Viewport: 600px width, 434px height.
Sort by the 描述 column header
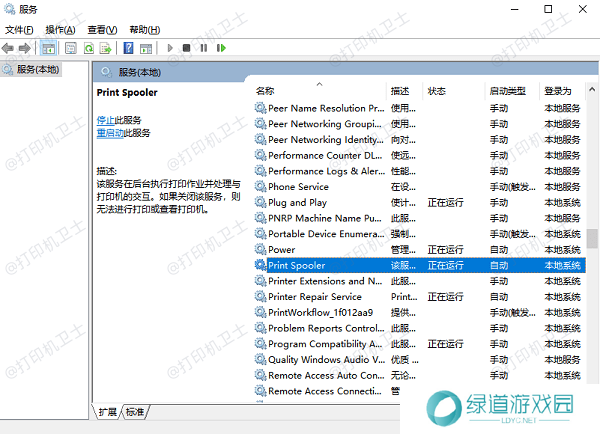pyautogui.click(x=404, y=91)
